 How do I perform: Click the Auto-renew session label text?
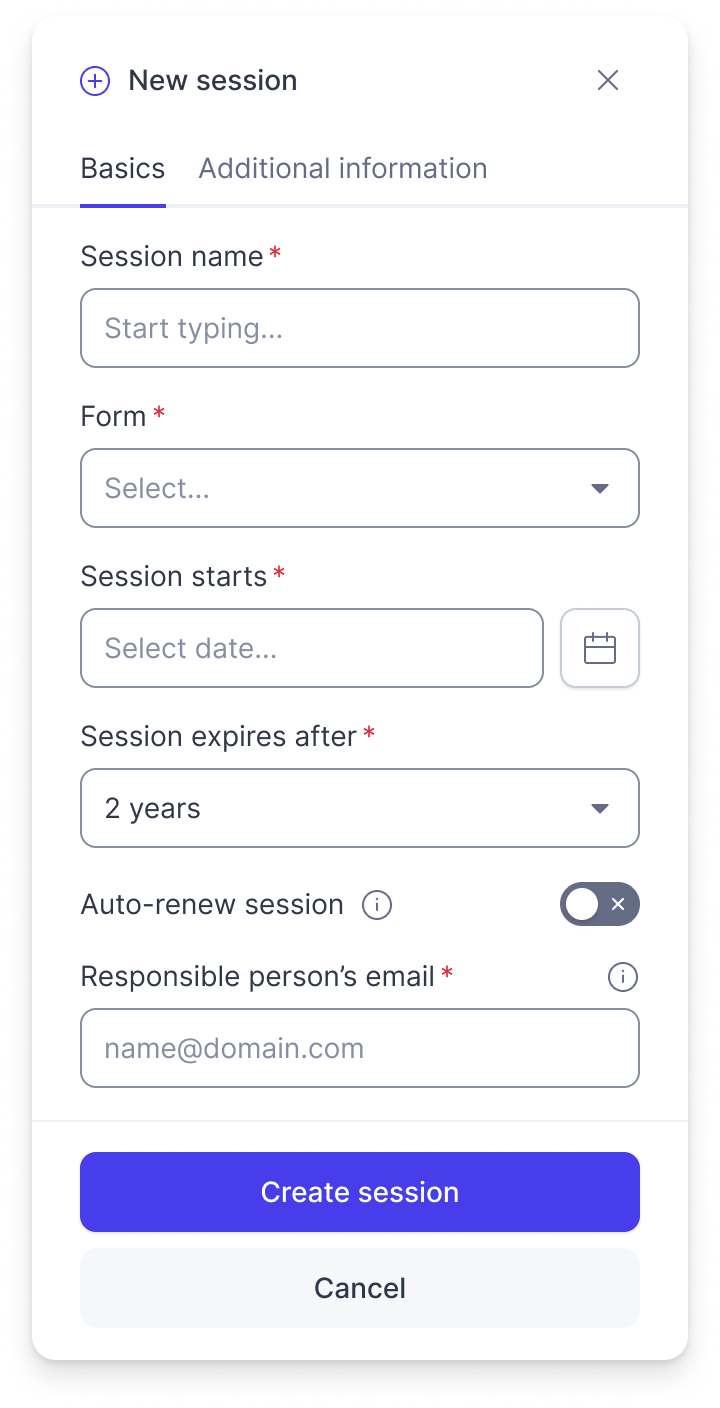tap(212, 904)
